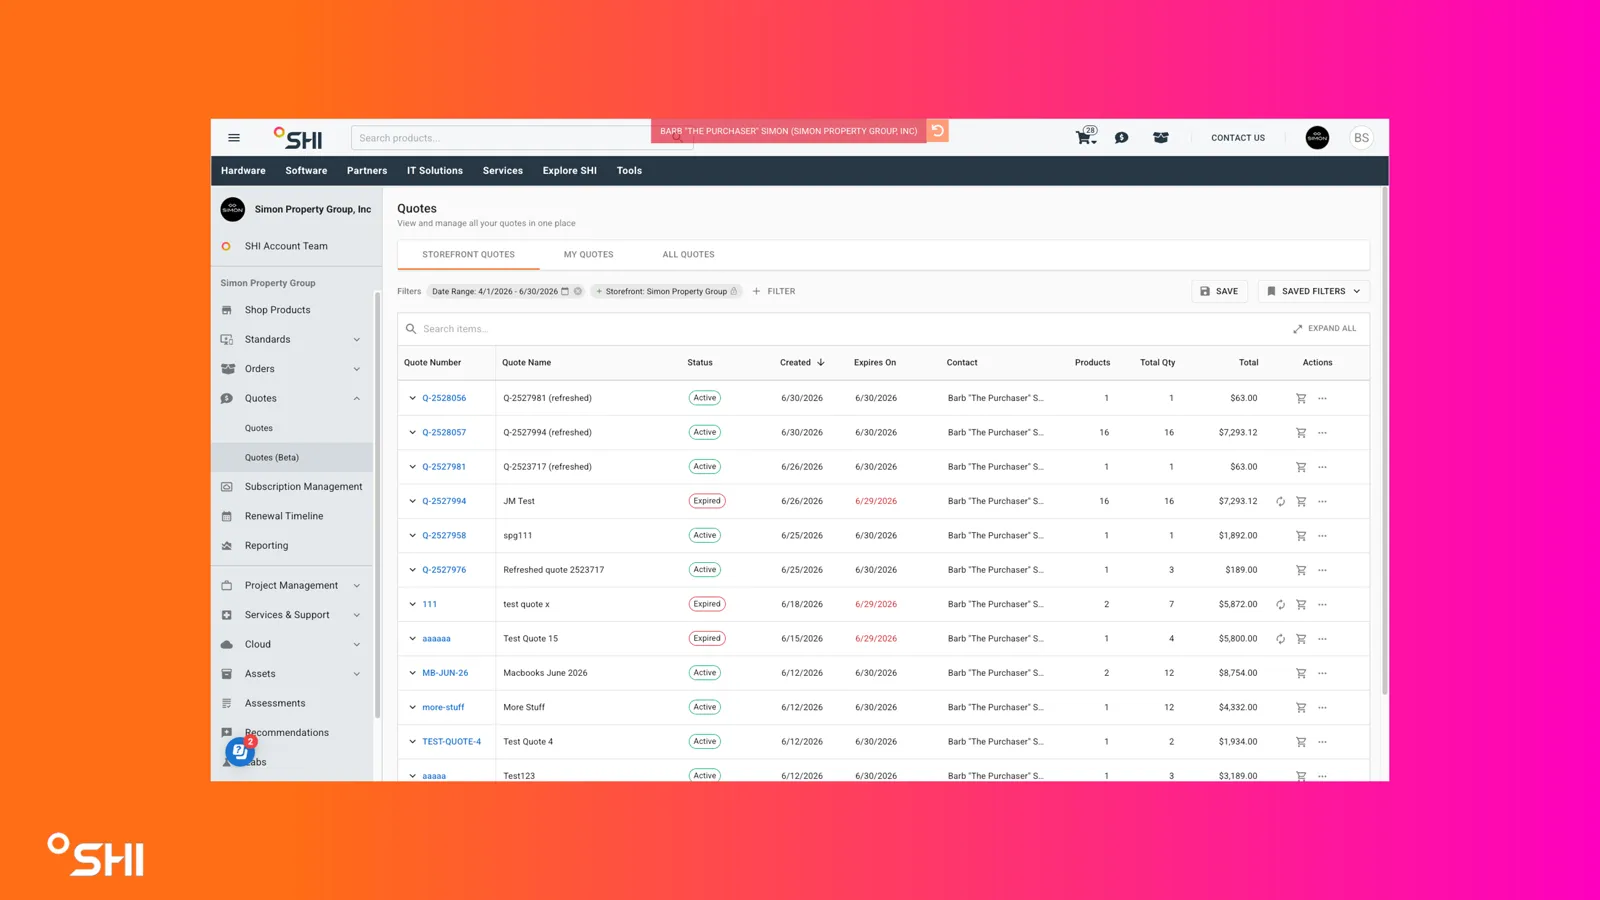
Task: Expand row for quote MB-JUN-26
Action: [x=412, y=673]
